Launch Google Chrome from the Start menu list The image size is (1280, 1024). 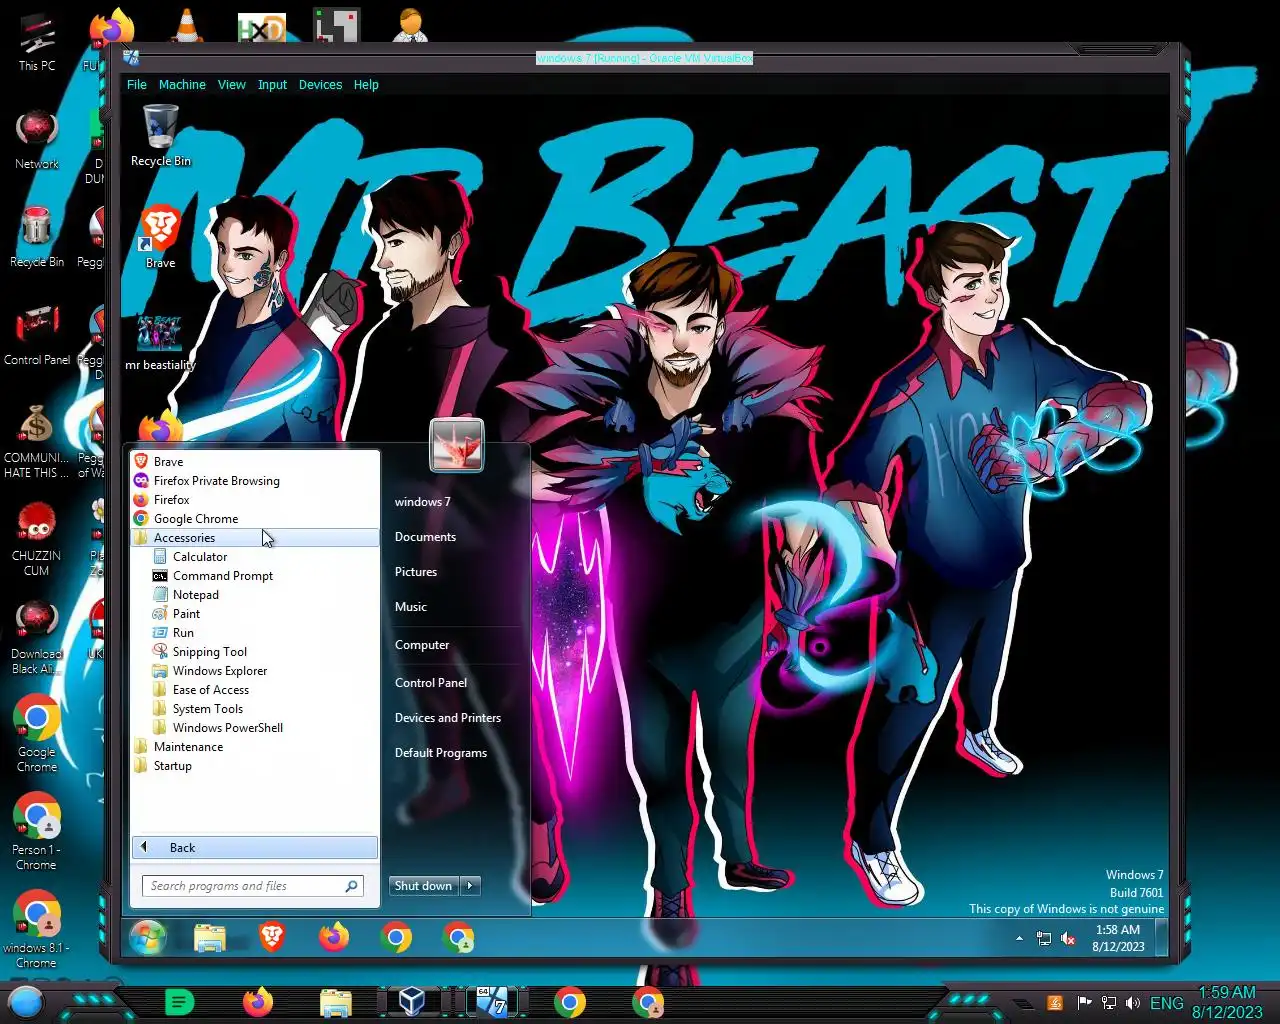(255, 519)
